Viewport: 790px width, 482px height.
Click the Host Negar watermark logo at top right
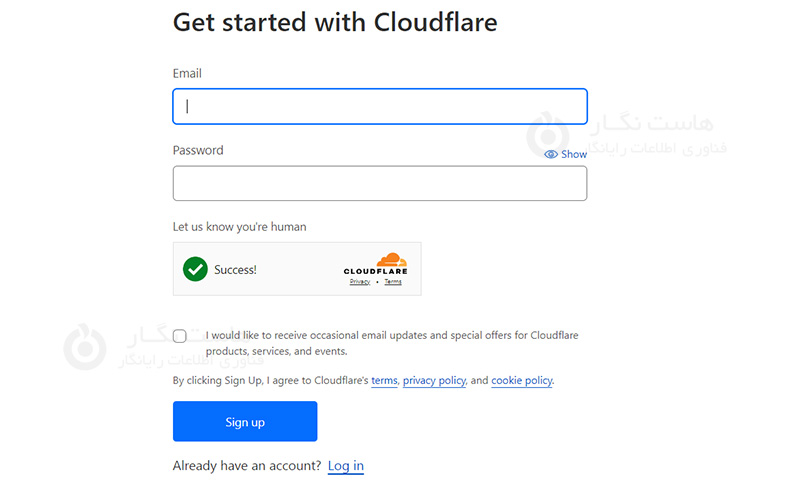point(547,134)
